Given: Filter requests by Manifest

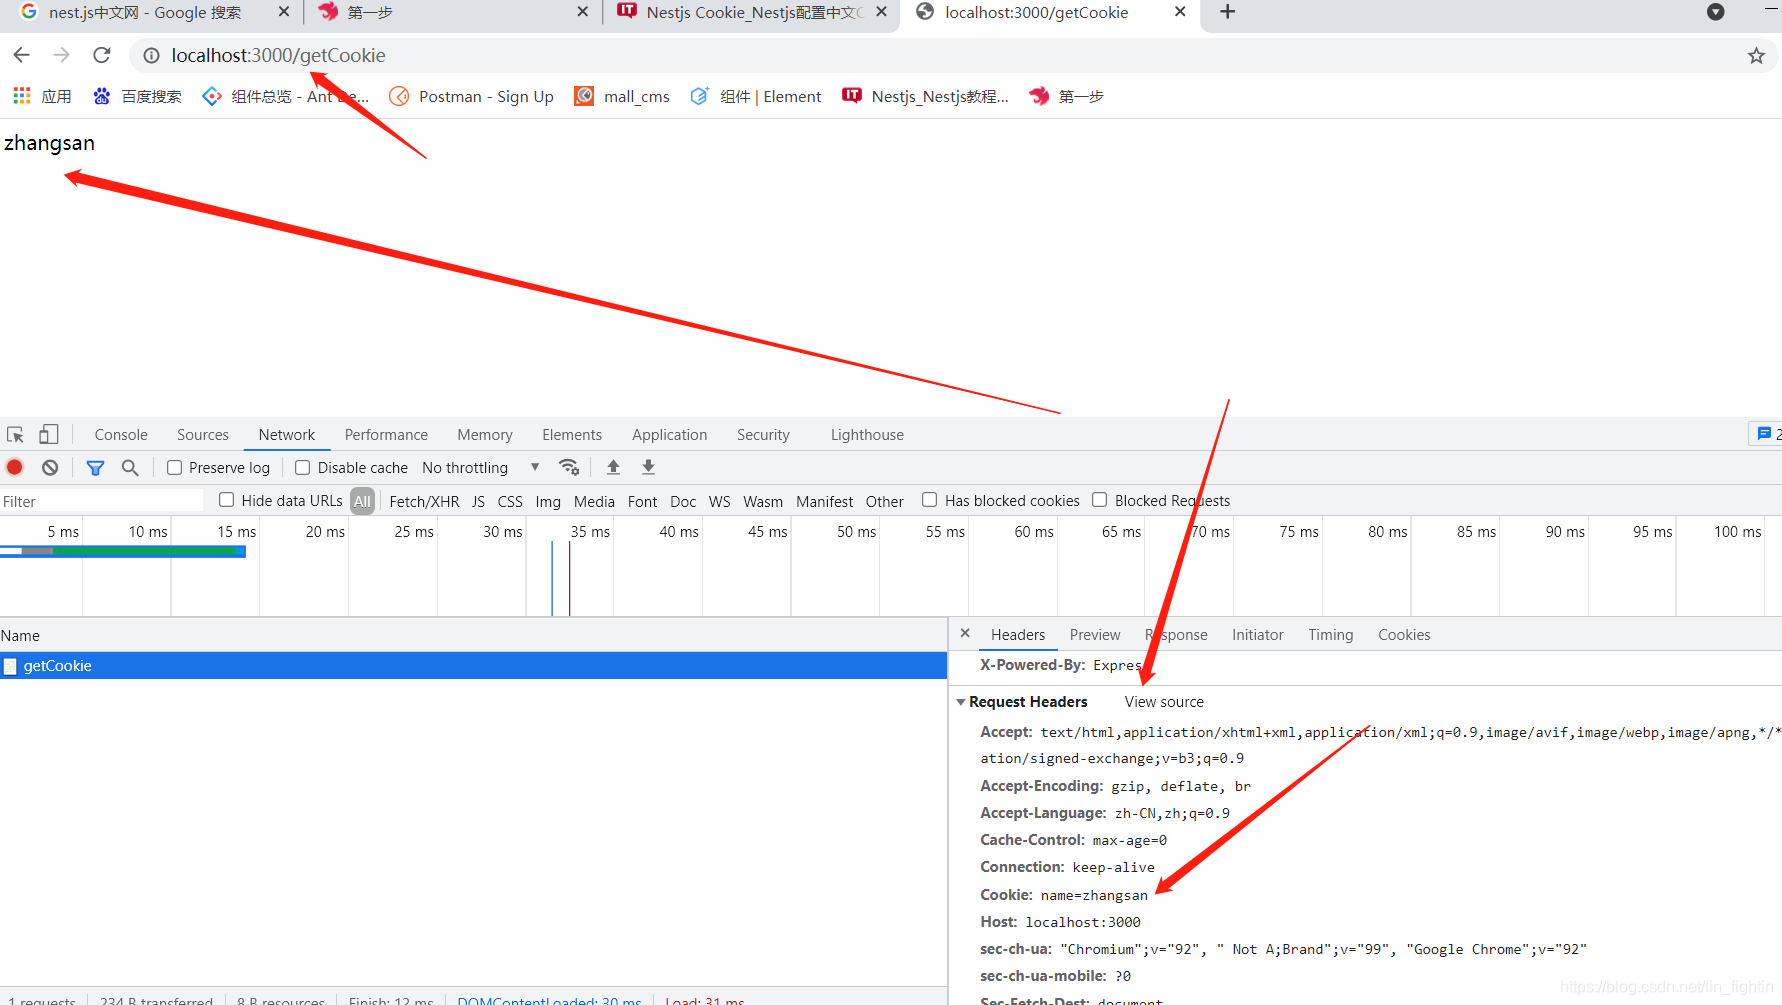Looking at the screenshot, I should click(824, 501).
